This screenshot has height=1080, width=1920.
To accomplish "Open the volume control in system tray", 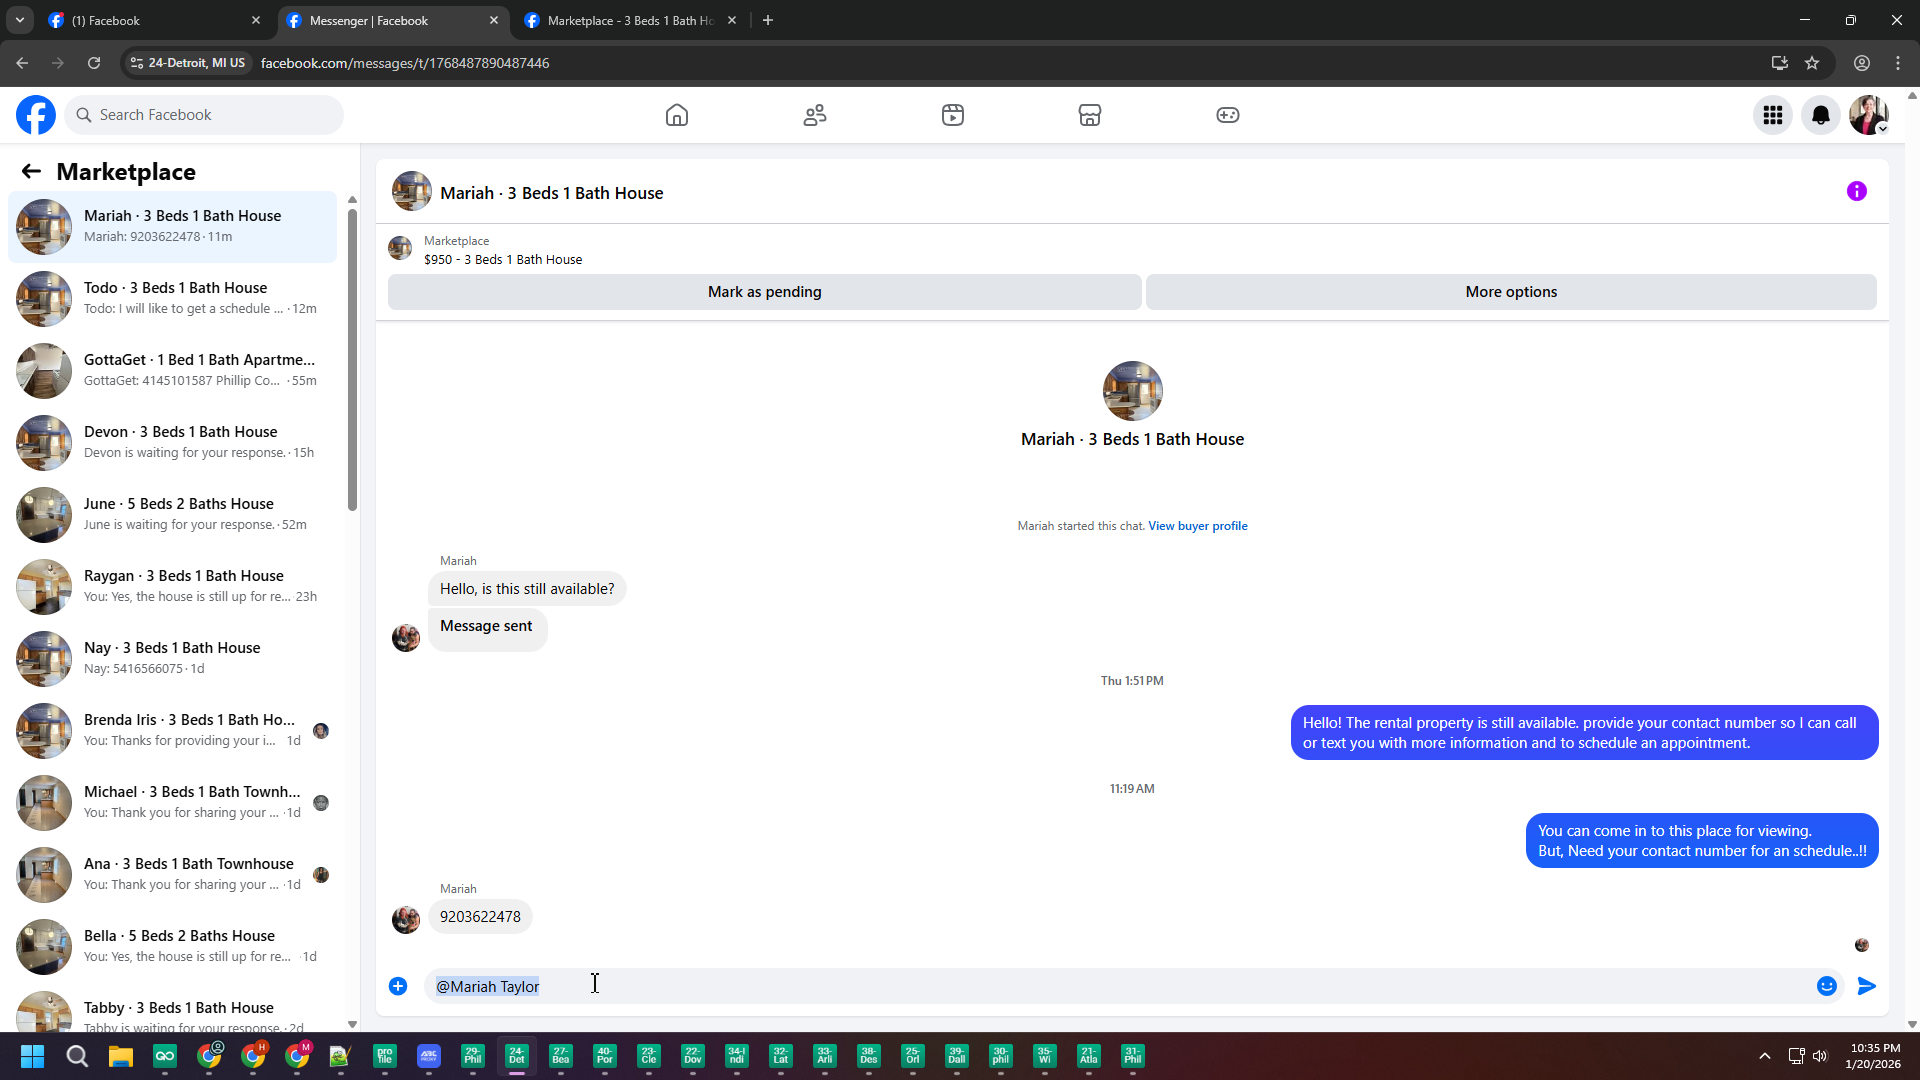I will (1820, 1056).
